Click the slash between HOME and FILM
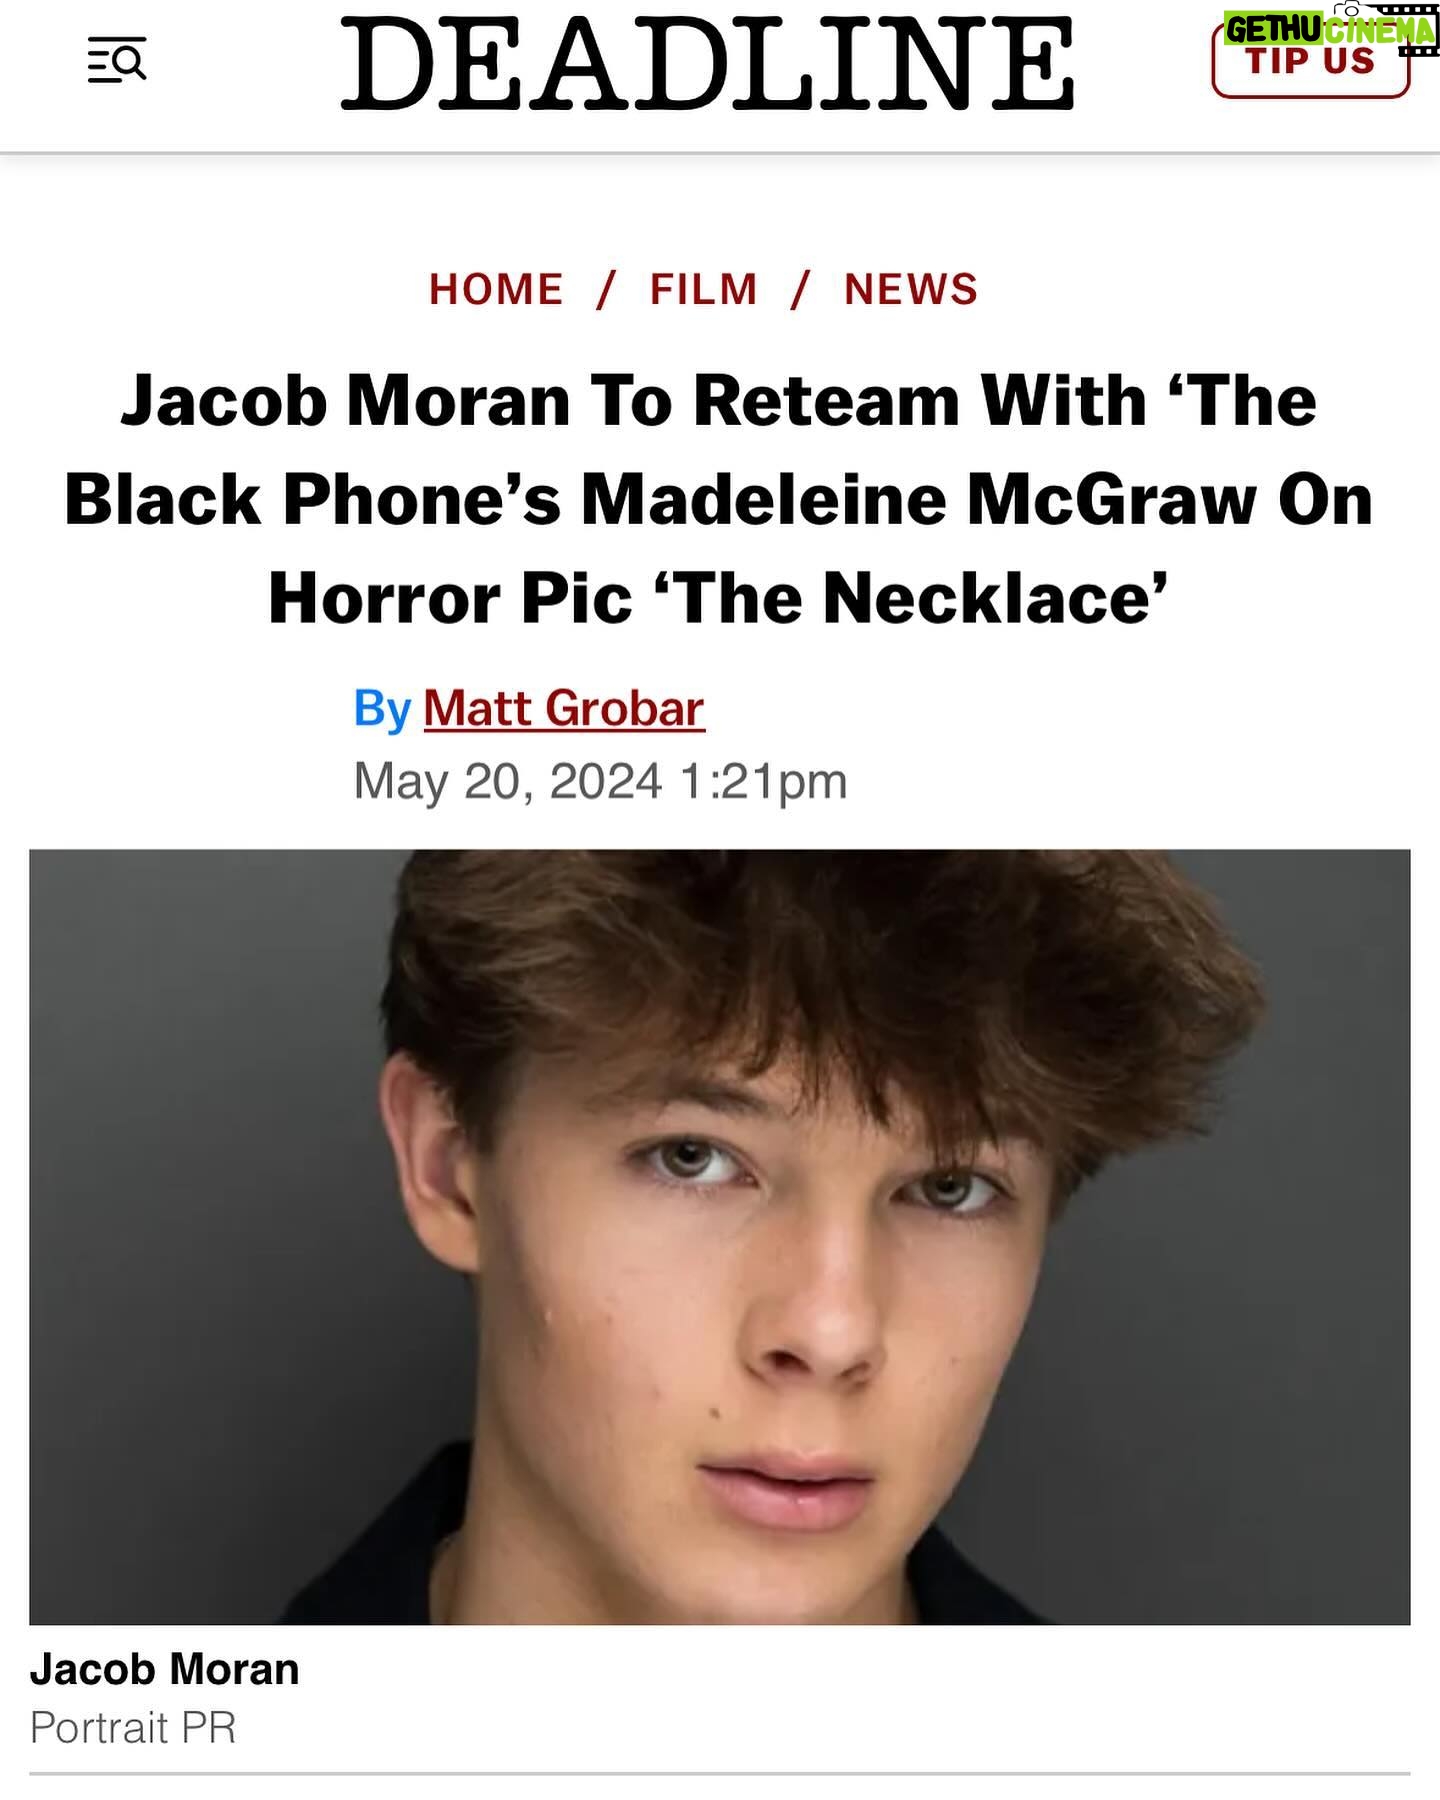Viewport: 1440px width, 1800px height. tap(606, 290)
